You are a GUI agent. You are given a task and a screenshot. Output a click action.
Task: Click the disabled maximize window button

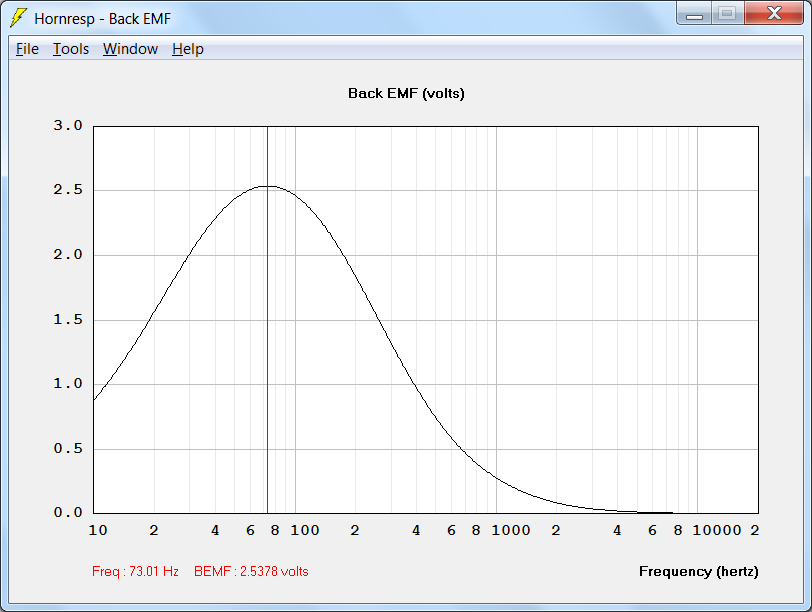coord(728,13)
